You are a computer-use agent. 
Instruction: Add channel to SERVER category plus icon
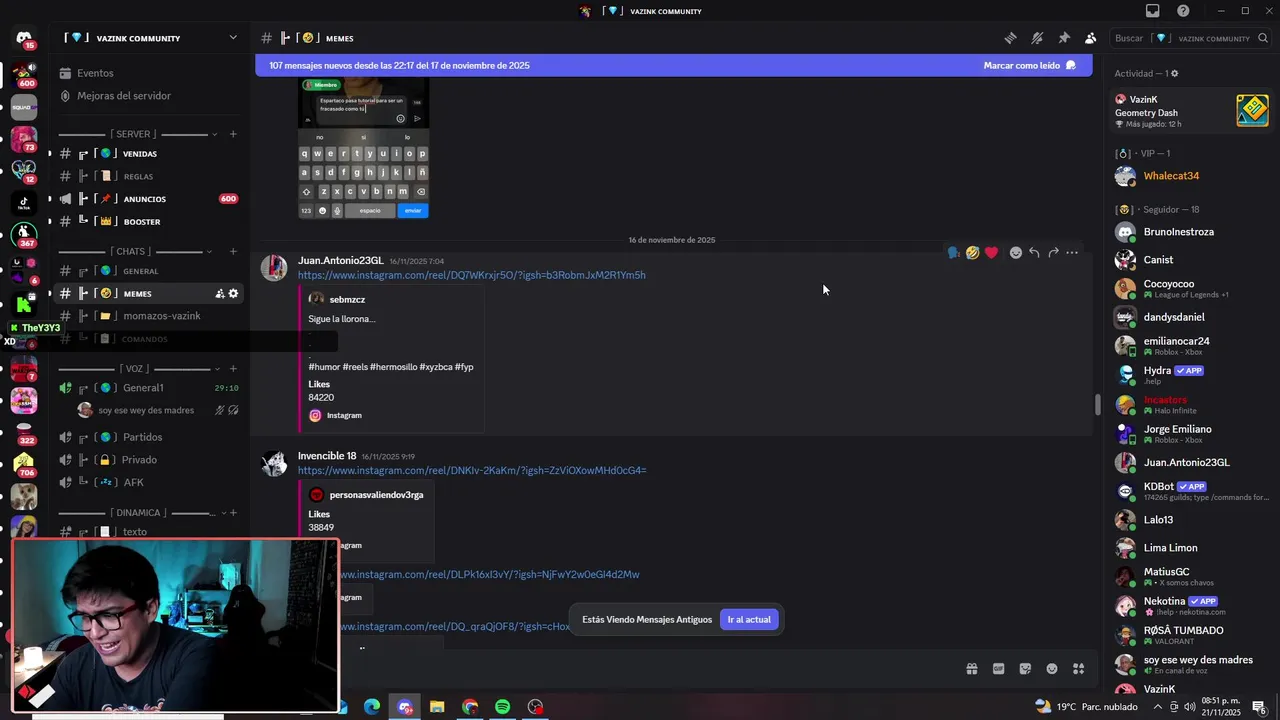pyautogui.click(x=233, y=134)
